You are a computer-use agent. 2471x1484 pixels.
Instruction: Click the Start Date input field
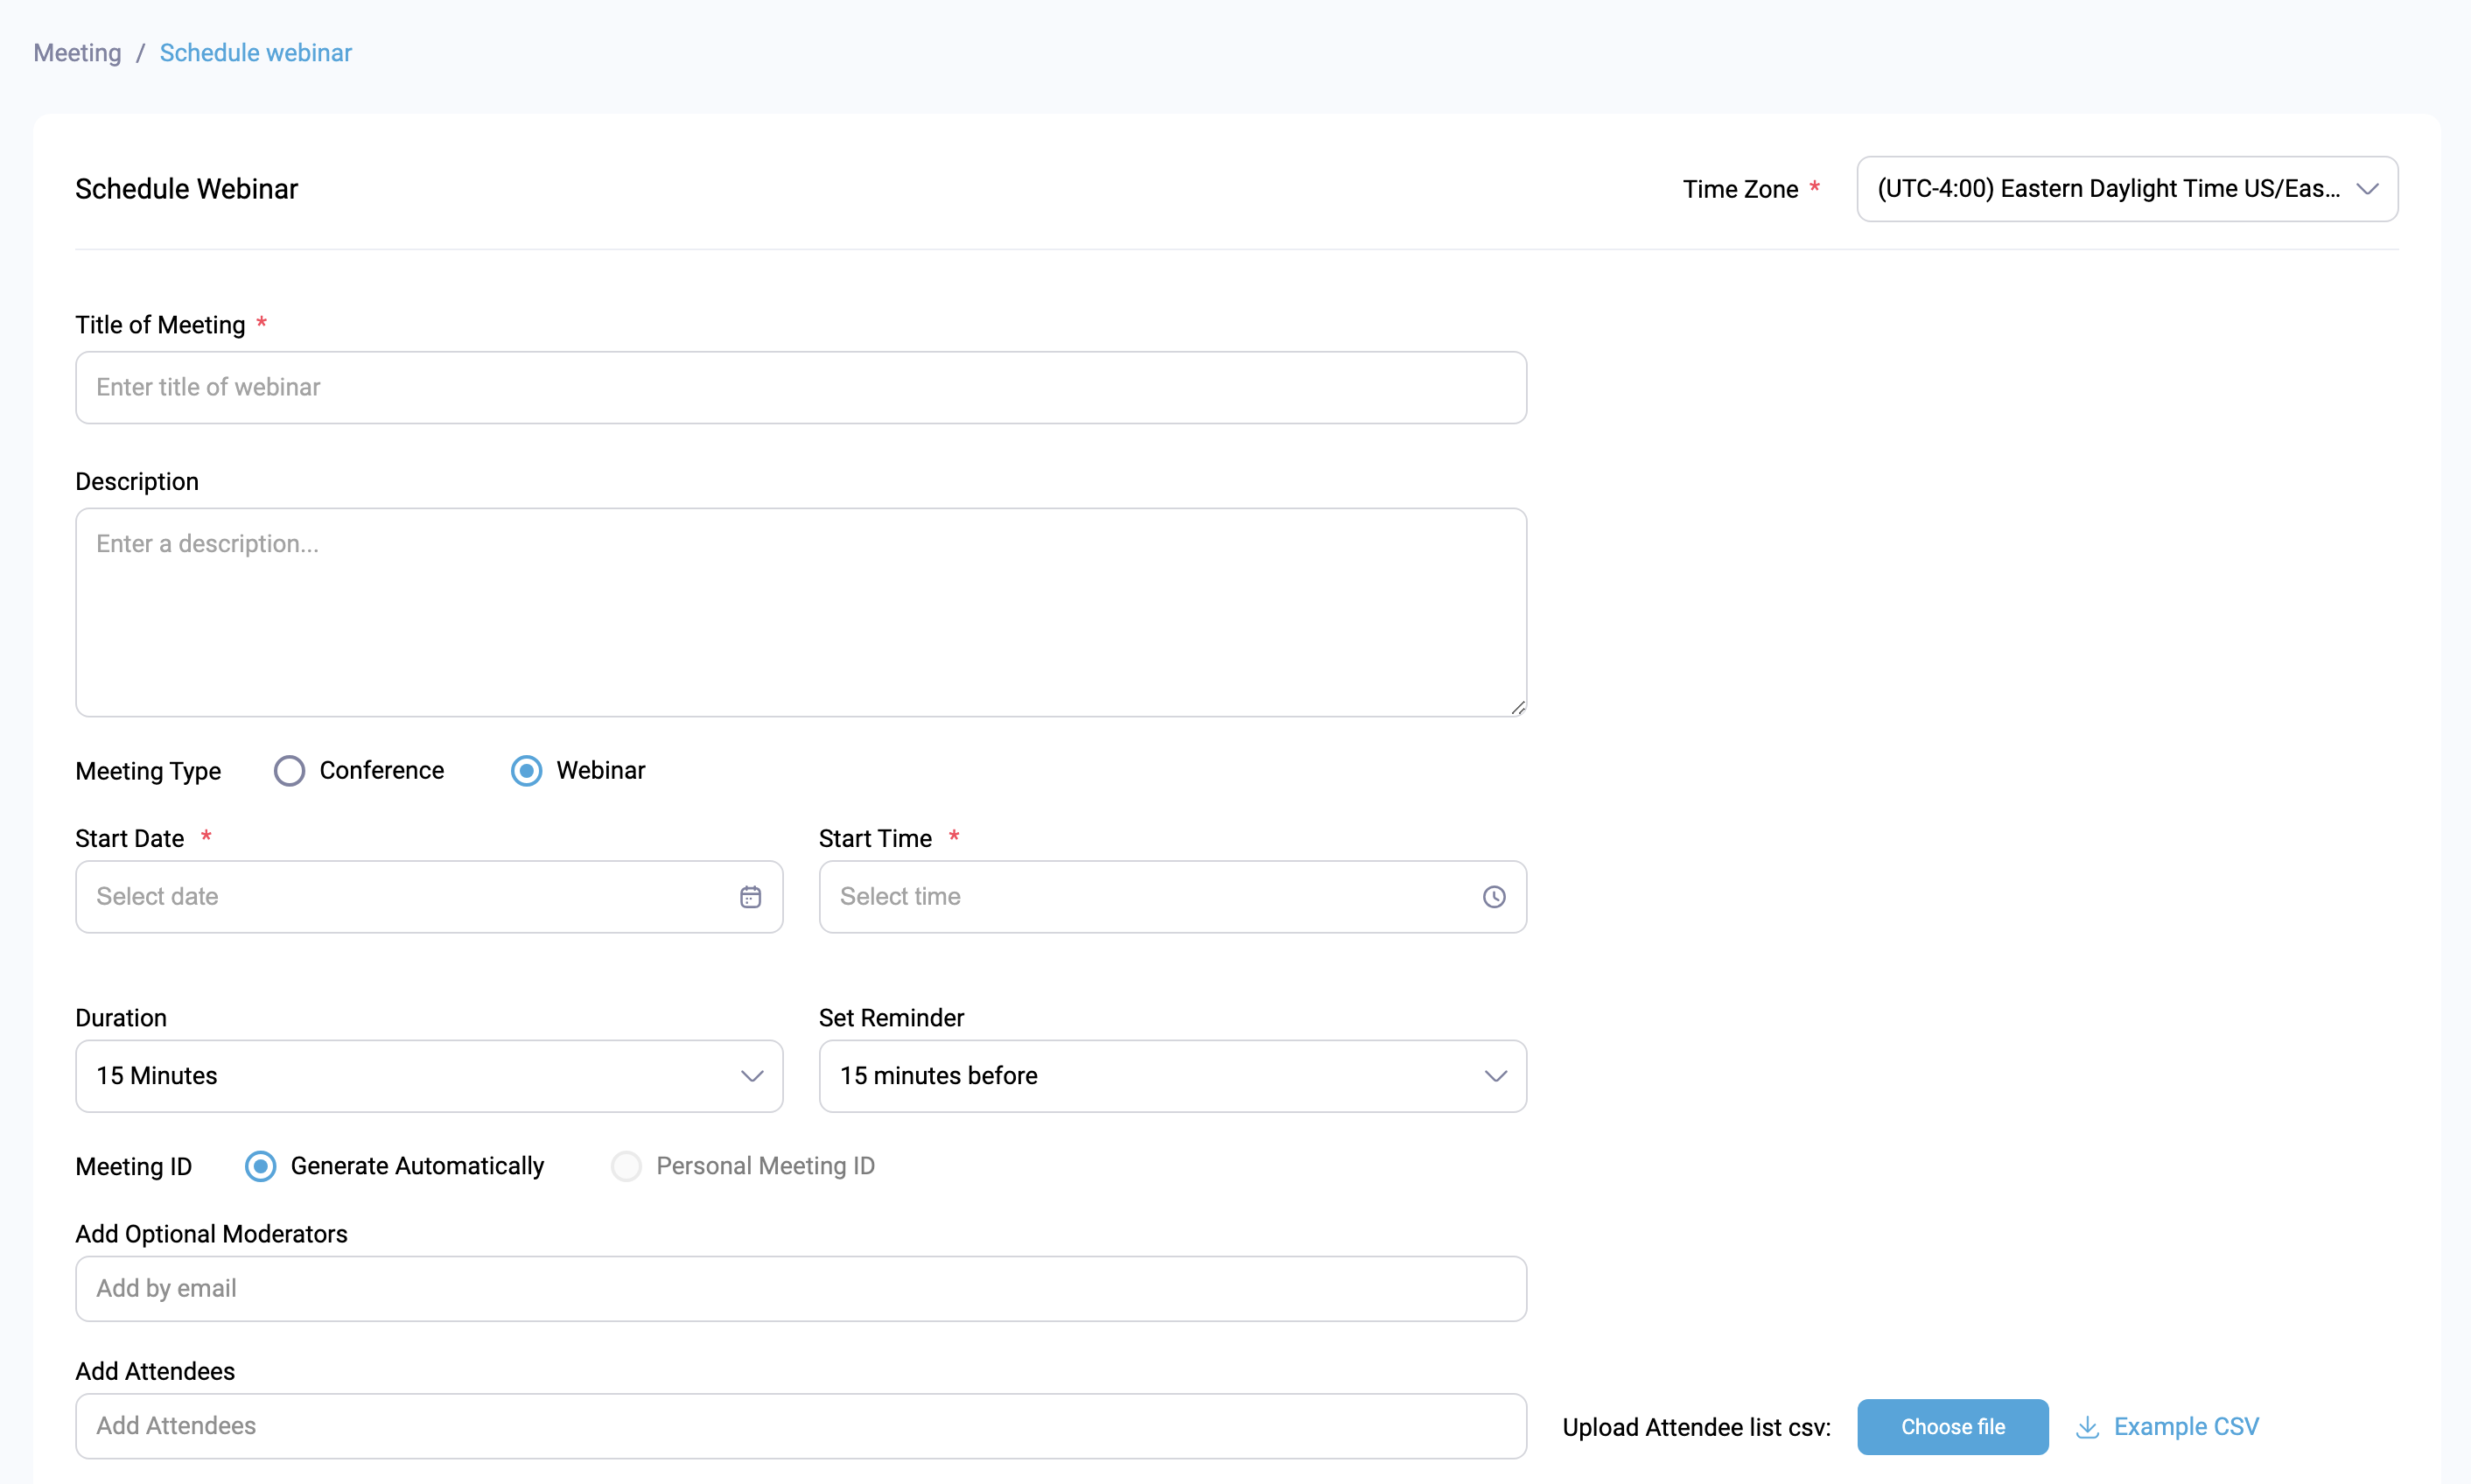coord(429,897)
